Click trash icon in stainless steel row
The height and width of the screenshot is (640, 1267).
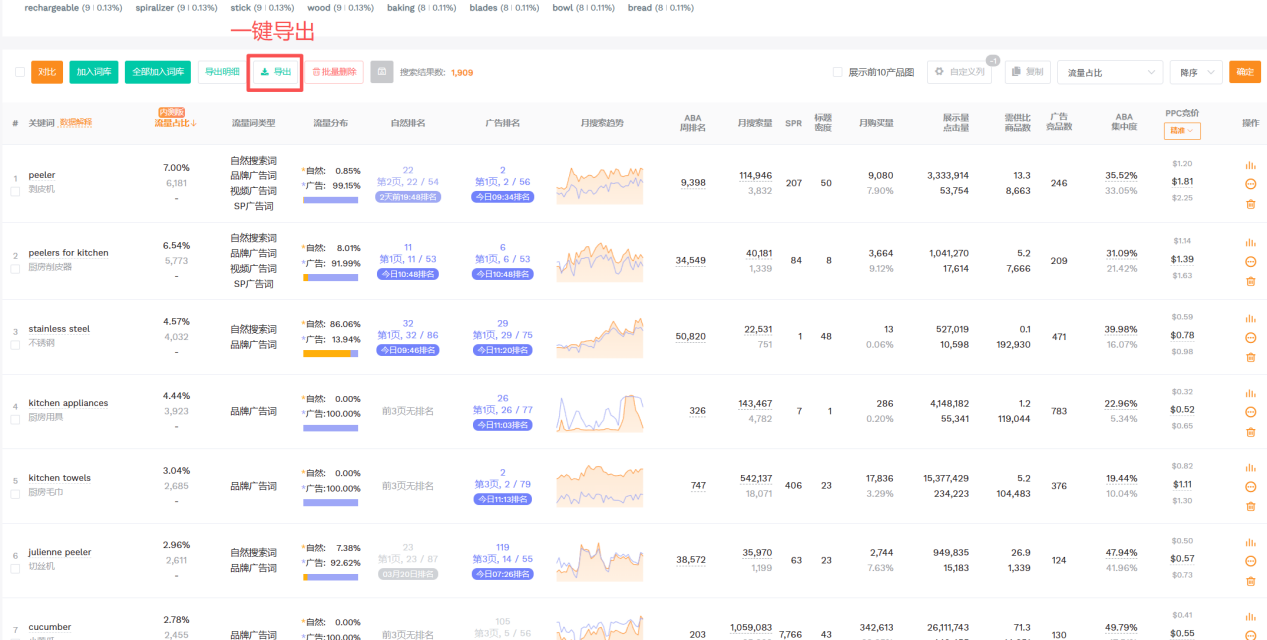click(x=1250, y=357)
